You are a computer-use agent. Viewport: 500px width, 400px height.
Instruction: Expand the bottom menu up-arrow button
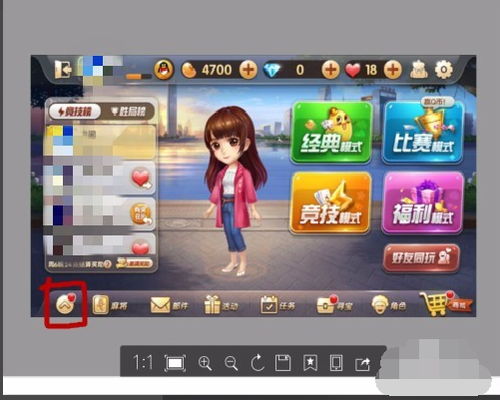[x=65, y=304]
